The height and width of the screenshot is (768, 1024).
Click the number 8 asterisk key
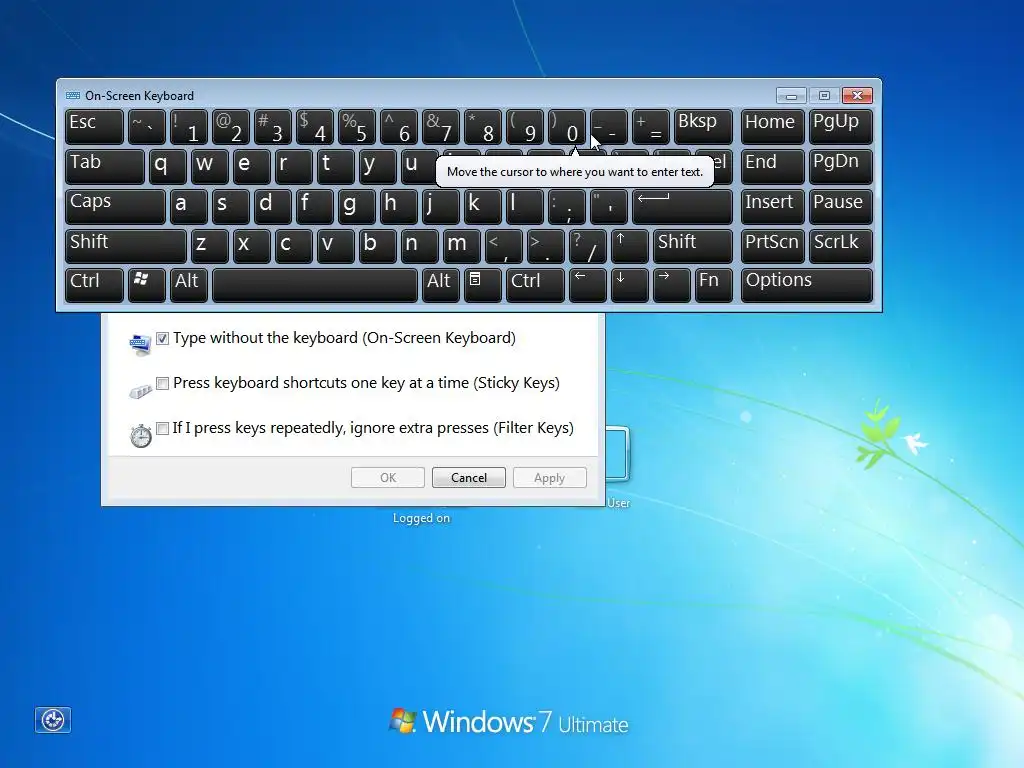(483, 127)
